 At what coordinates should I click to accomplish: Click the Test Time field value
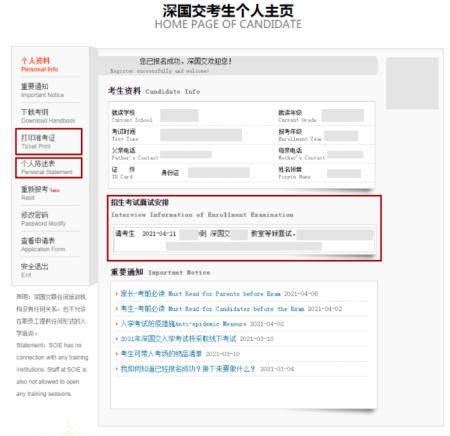201,135
